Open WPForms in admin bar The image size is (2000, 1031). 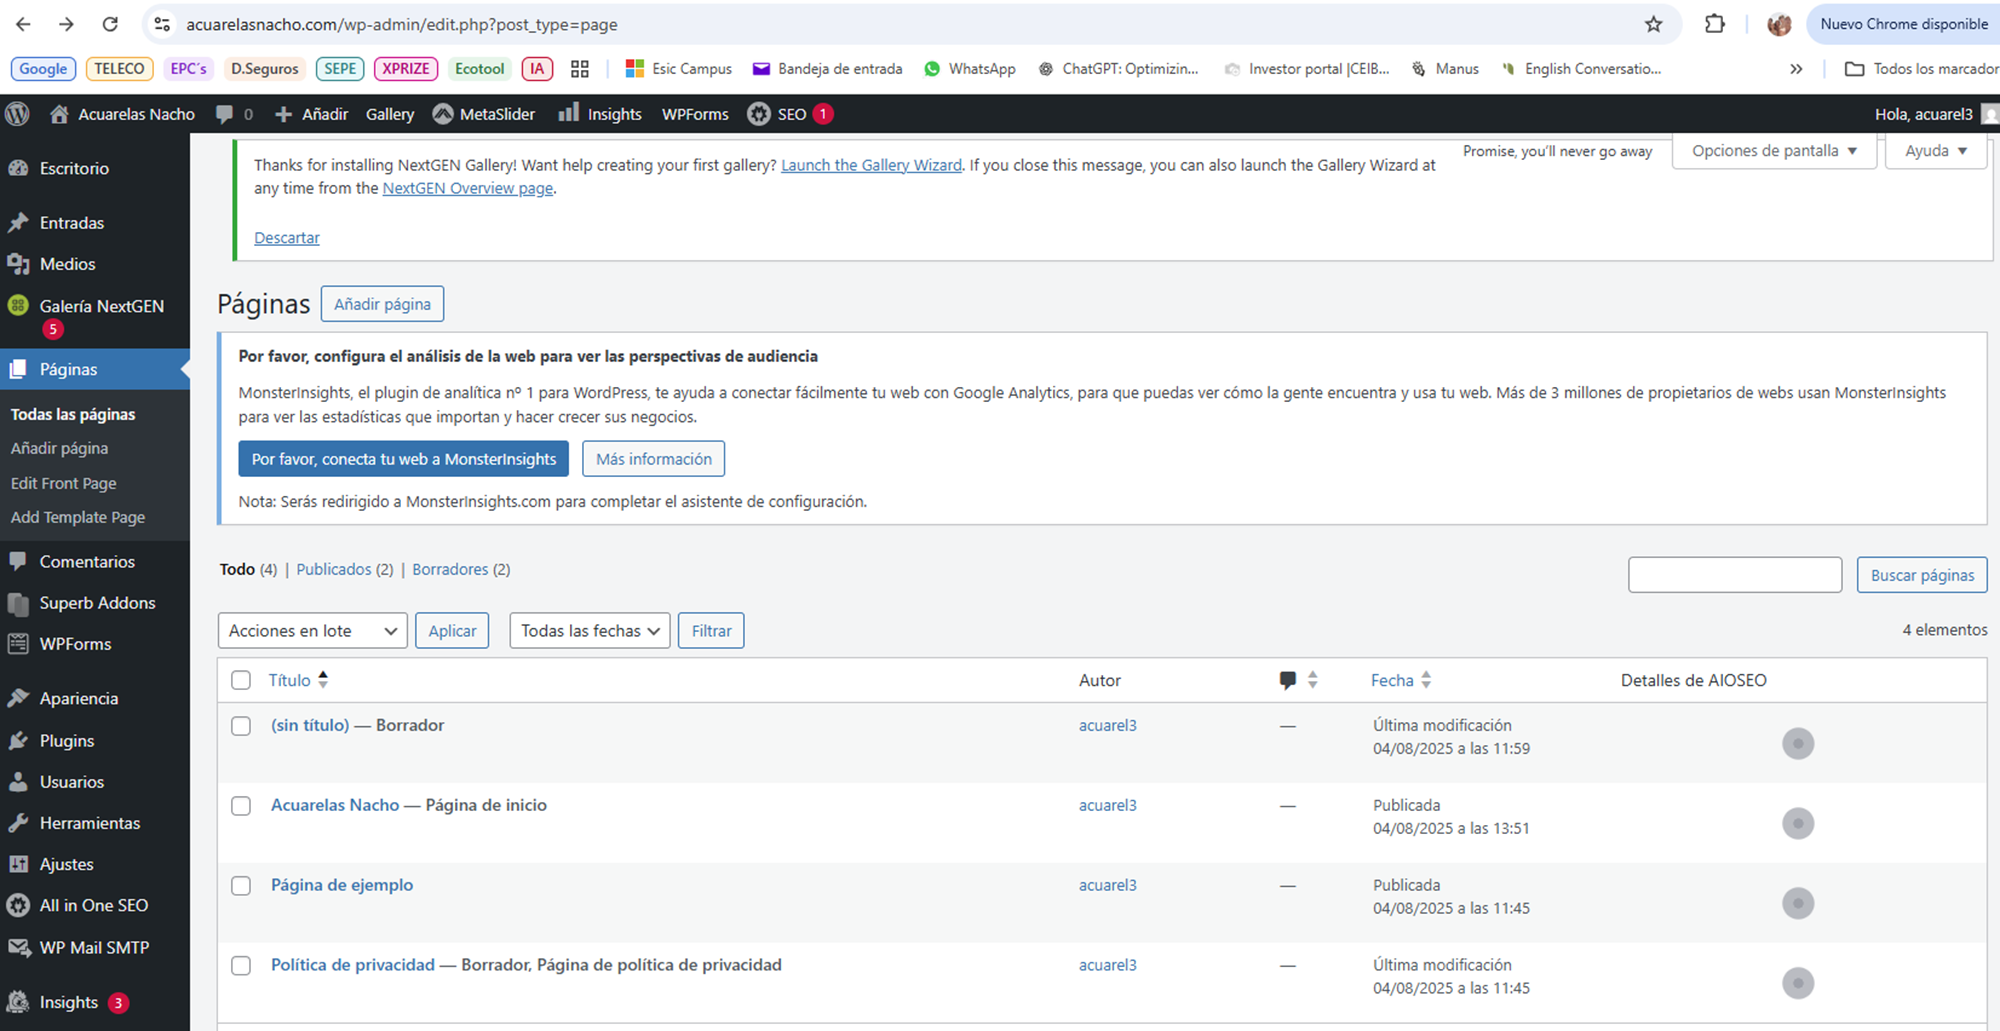[x=695, y=114]
